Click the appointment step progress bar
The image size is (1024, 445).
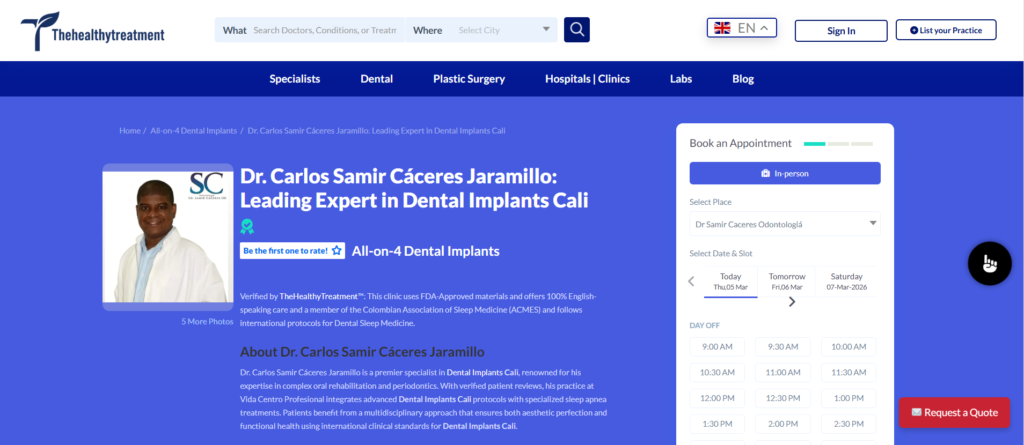pyautogui.click(x=838, y=143)
